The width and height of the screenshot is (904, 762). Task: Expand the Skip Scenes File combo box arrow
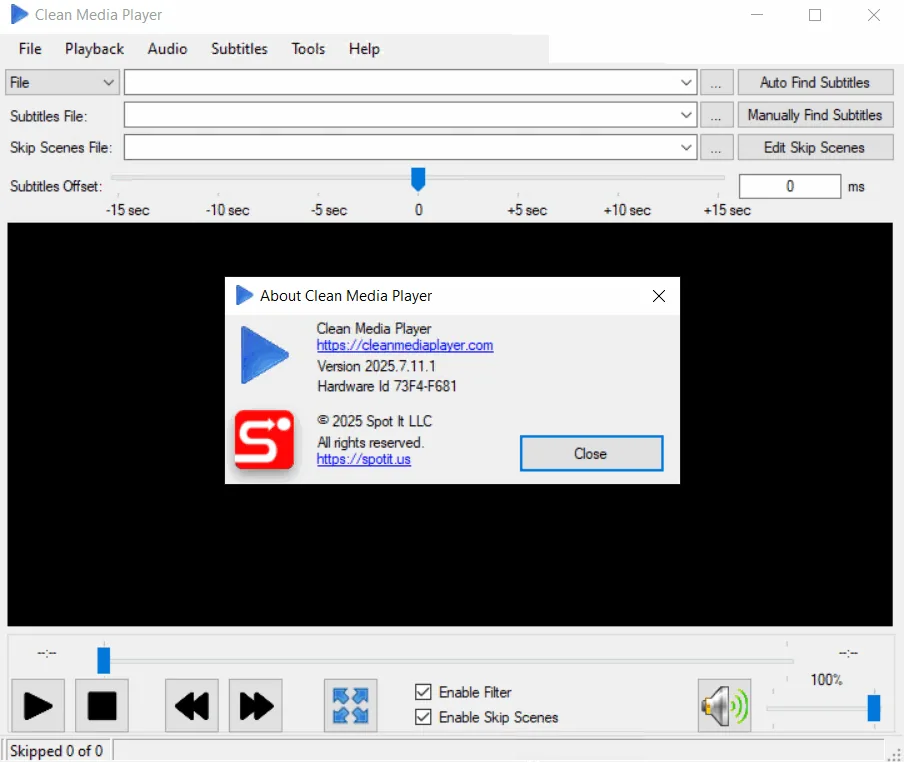click(x=686, y=147)
